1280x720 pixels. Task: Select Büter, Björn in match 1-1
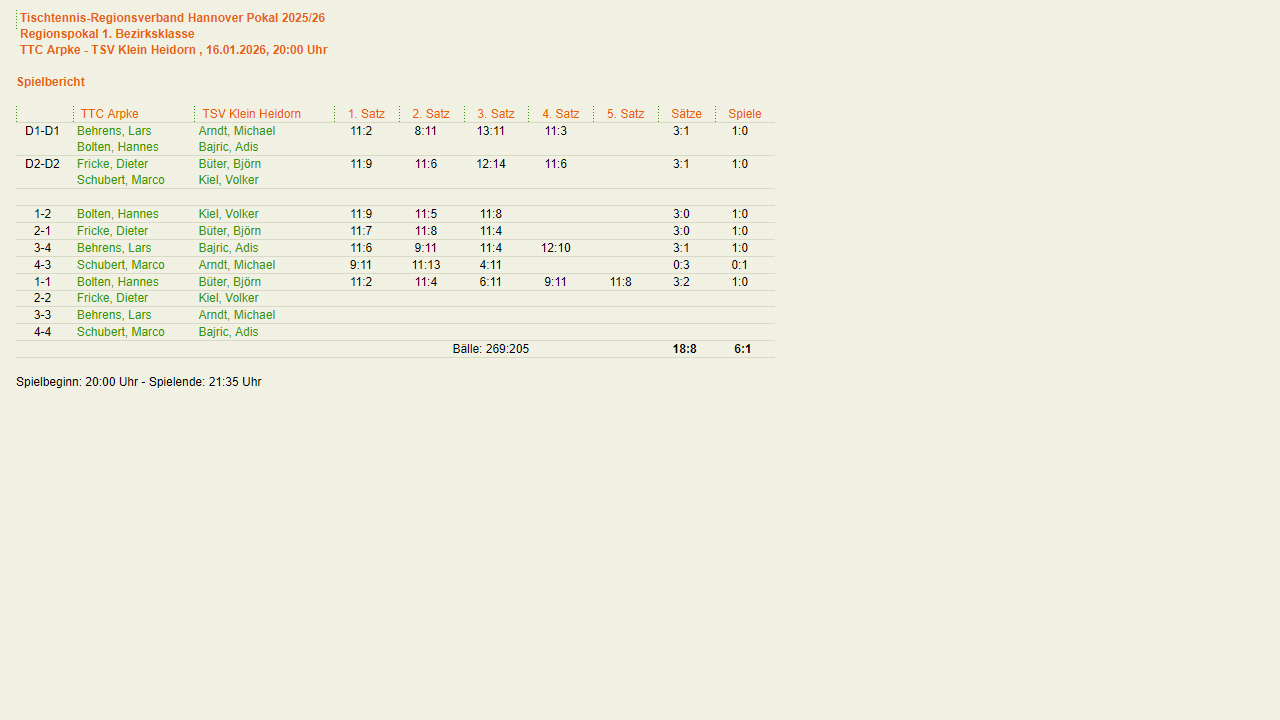(229, 282)
